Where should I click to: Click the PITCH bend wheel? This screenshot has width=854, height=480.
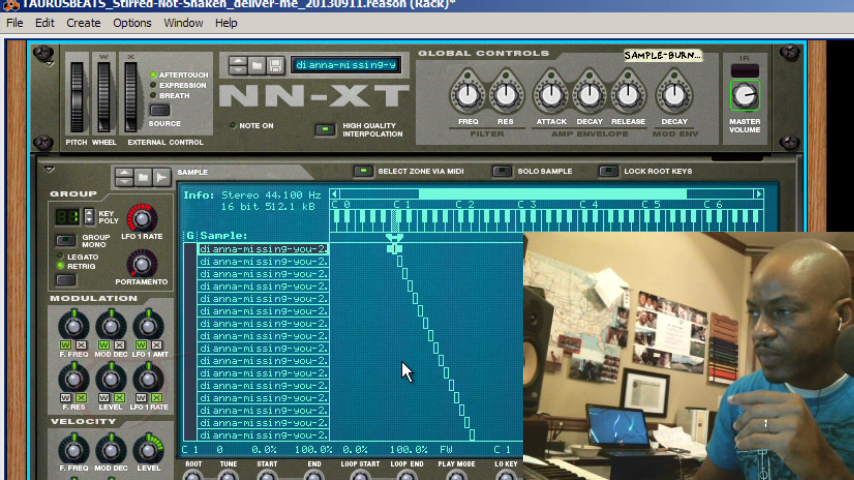tap(77, 96)
